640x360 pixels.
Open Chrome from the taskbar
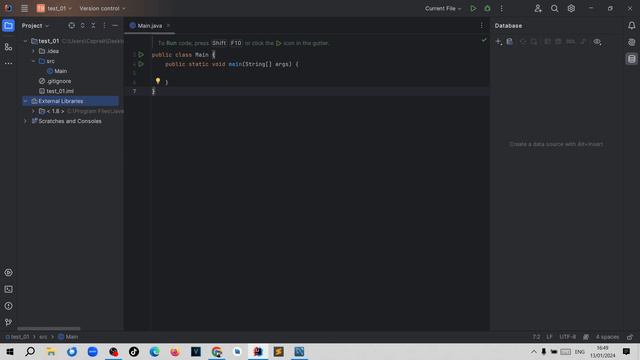[217, 351]
